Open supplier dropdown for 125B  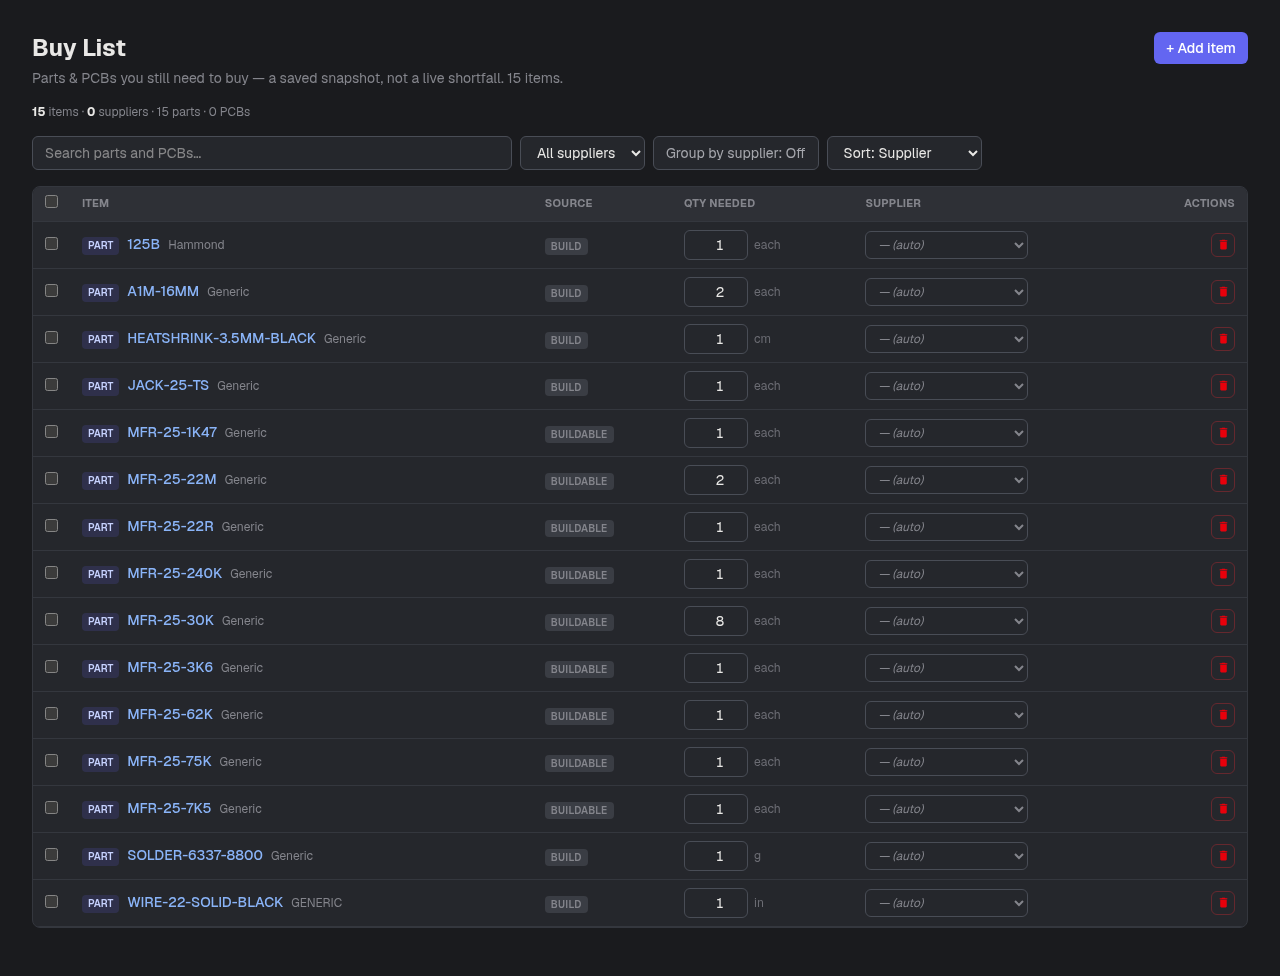pyautogui.click(x=946, y=245)
